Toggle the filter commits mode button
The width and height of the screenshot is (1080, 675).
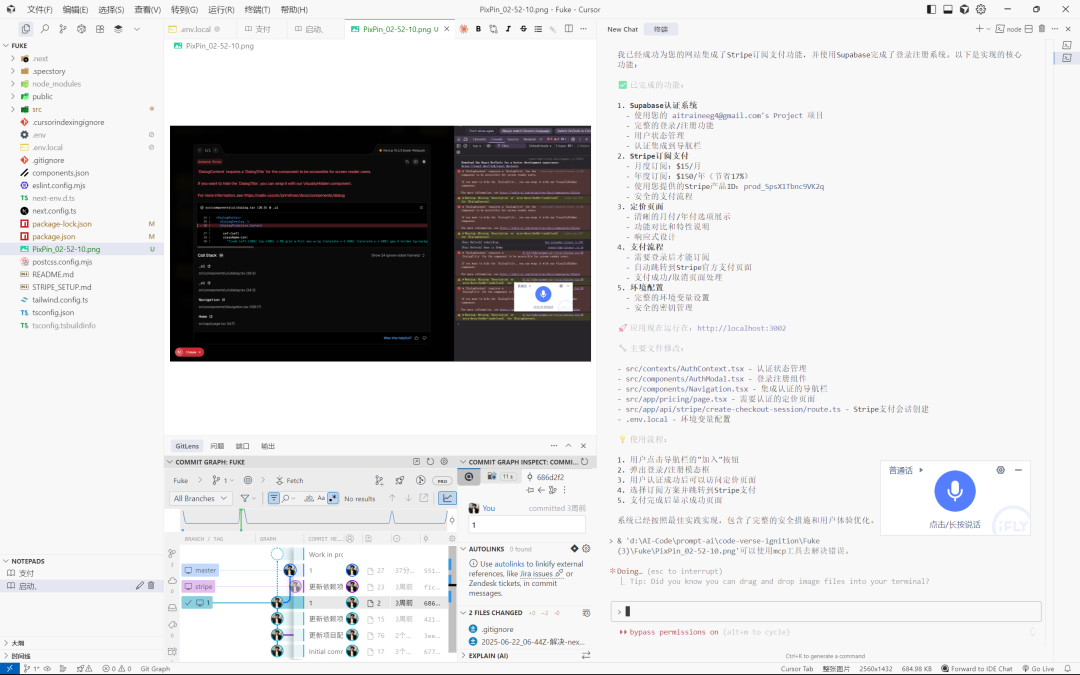pos(273,498)
